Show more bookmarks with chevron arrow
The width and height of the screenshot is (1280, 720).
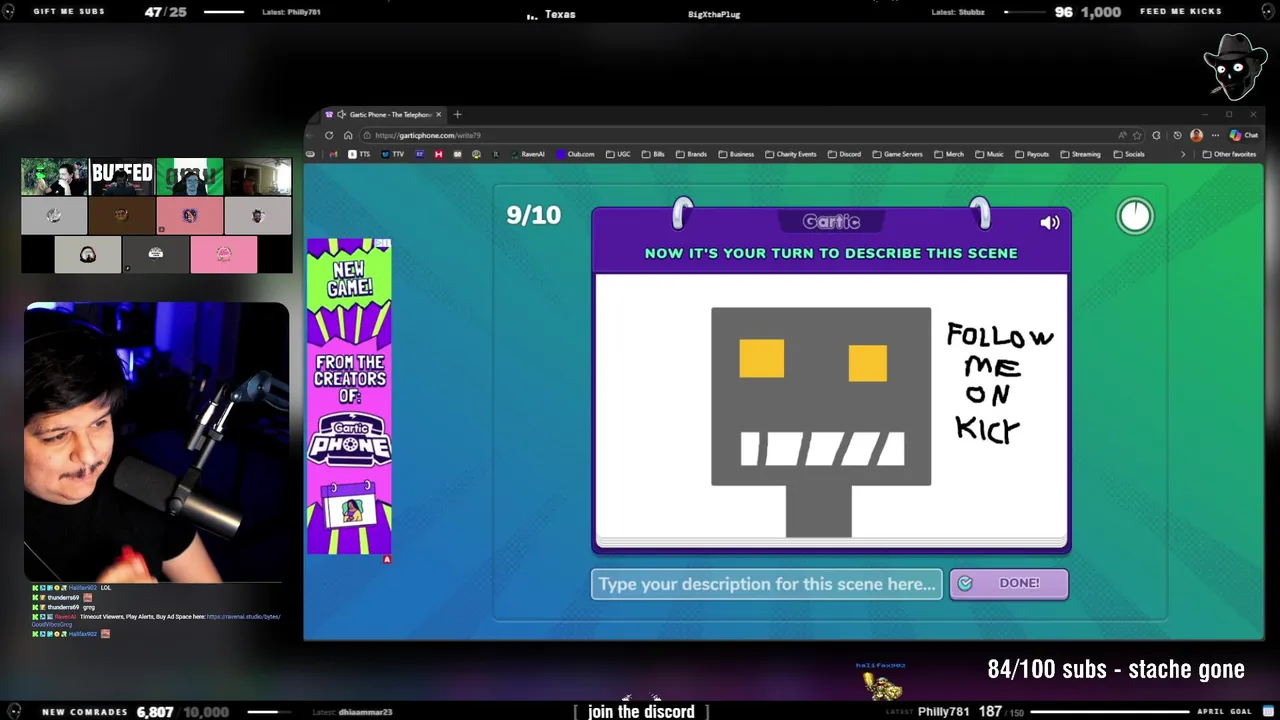[1183, 154]
